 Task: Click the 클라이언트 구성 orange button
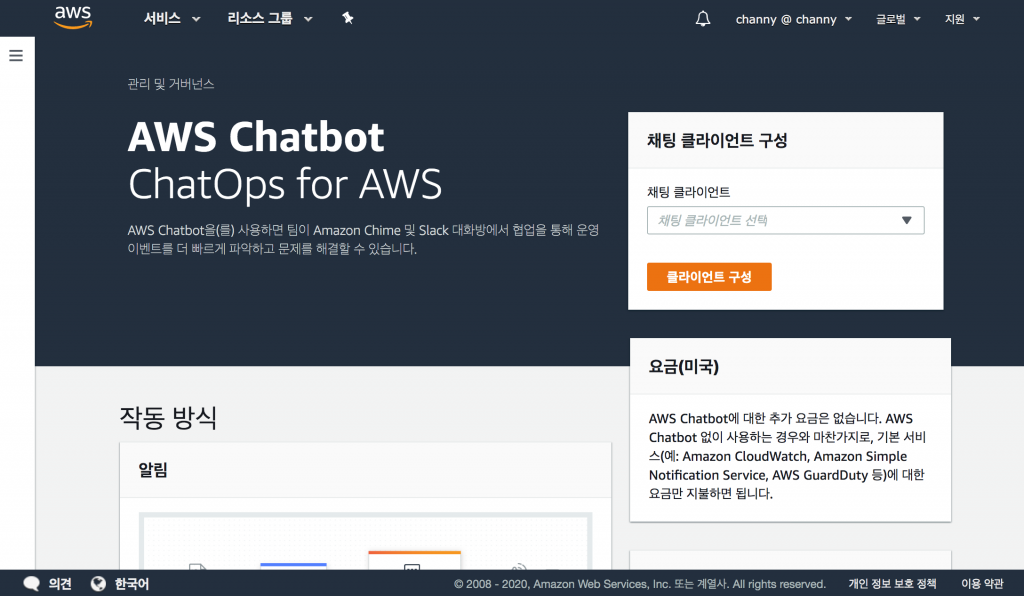tap(709, 277)
